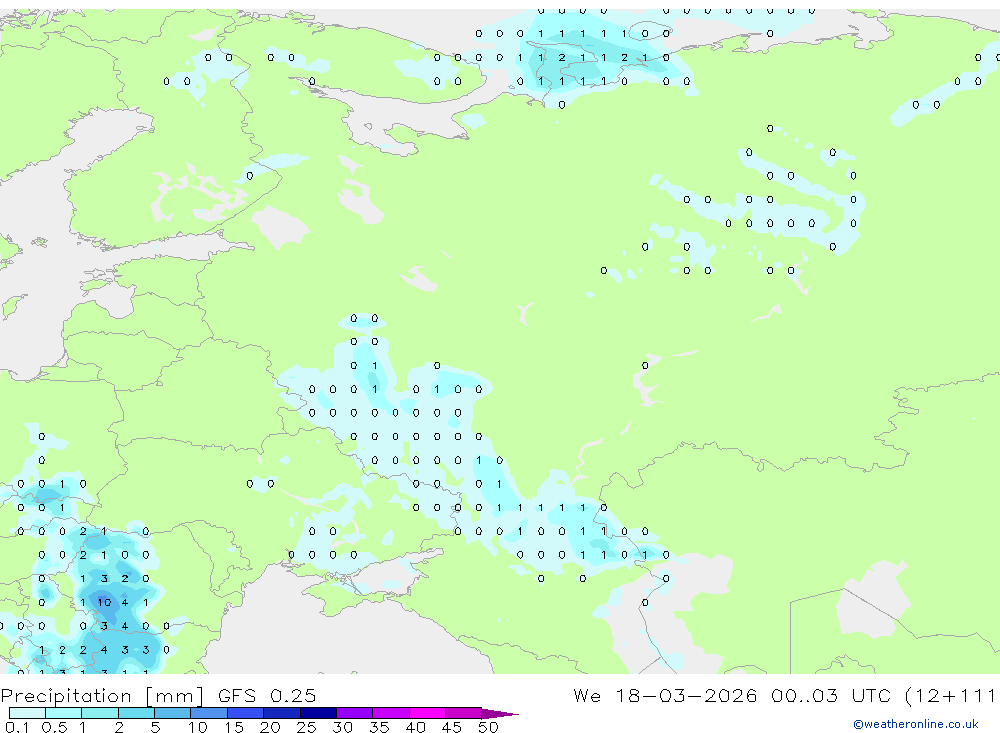Click the 0.5–1 mm legend color box
The width and height of the screenshot is (1000, 733).
(64, 713)
